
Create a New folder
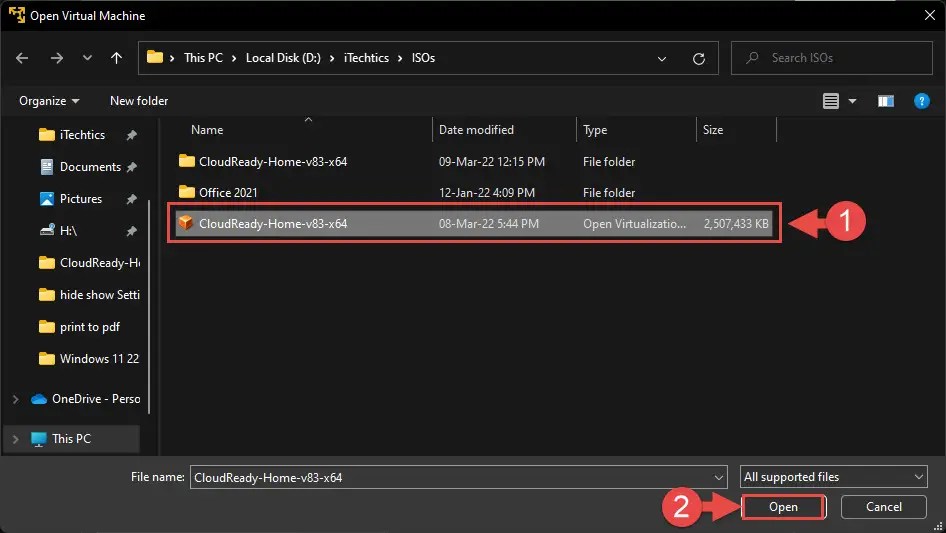139,101
